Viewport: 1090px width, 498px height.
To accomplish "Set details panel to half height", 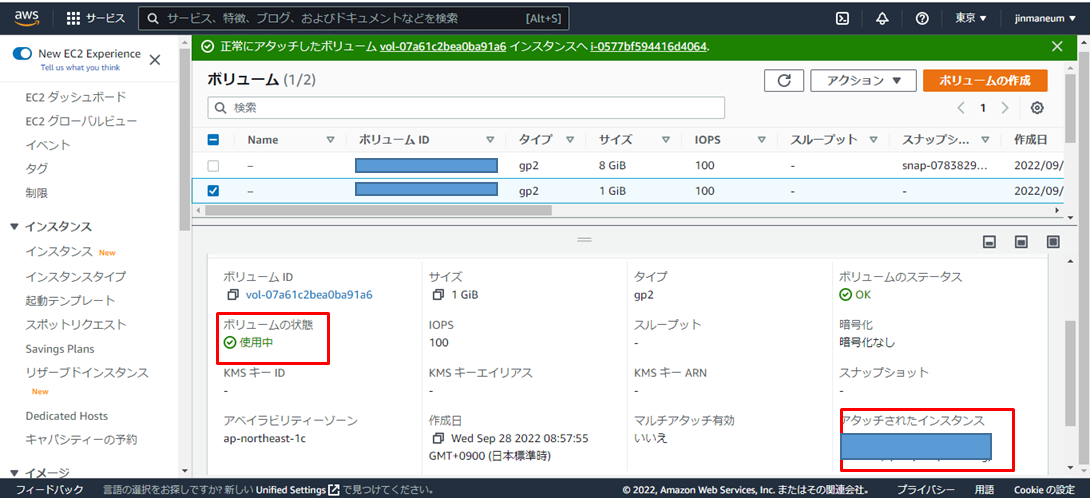I will pyautogui.click(x=1021, y=241).
